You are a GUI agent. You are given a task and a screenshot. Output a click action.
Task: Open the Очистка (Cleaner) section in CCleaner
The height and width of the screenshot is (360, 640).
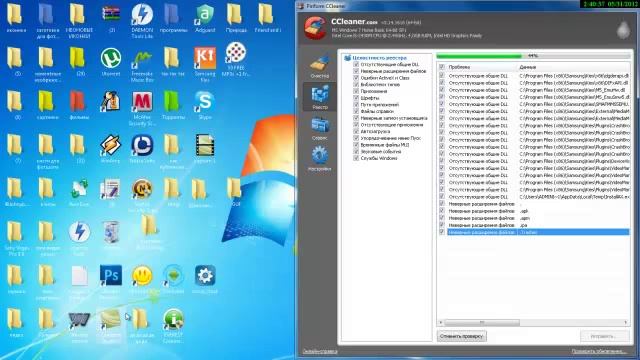click(x=320, y=66)
